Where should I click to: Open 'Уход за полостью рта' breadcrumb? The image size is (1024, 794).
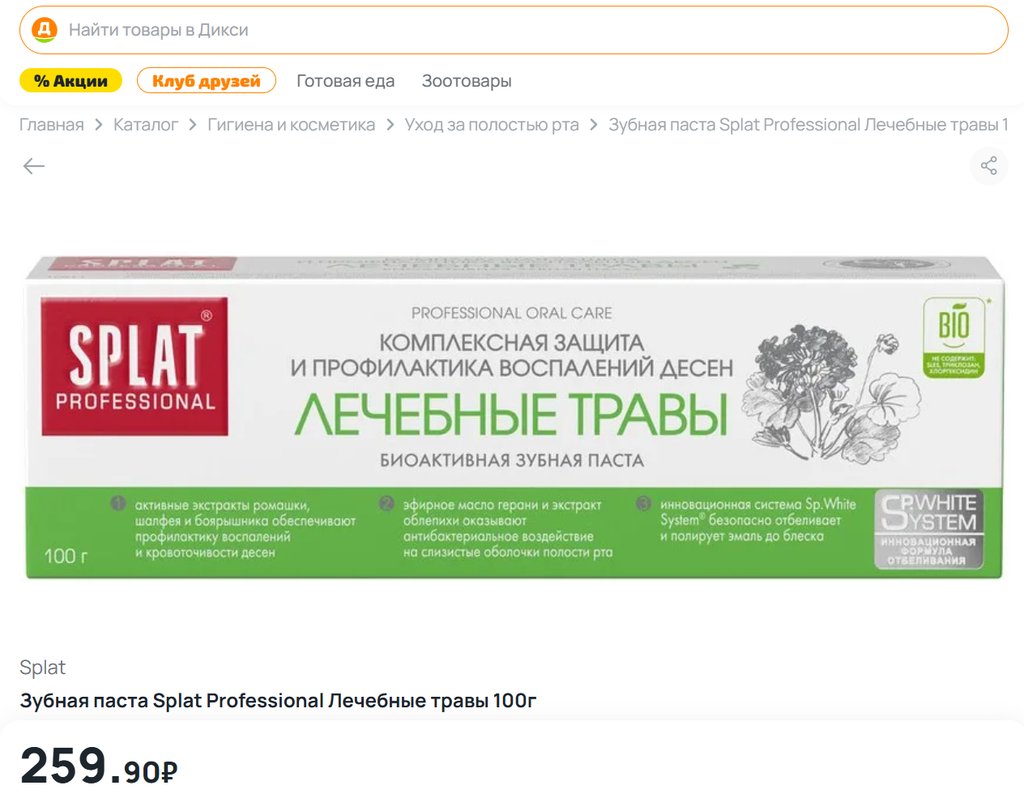click(491, 125)
